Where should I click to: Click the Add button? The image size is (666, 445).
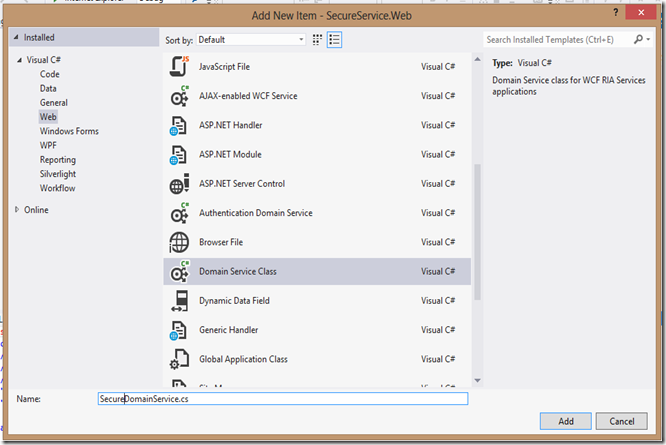pos(566,421)
